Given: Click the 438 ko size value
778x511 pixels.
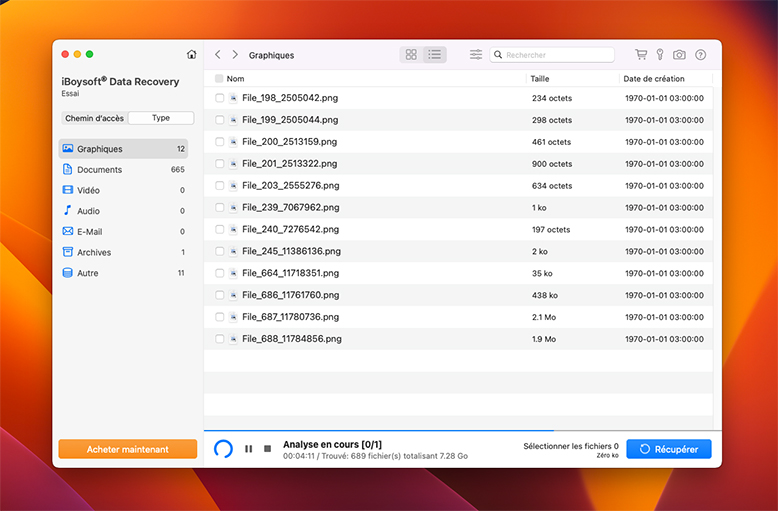Looking at the screenshot, I should tap(545, 295).
